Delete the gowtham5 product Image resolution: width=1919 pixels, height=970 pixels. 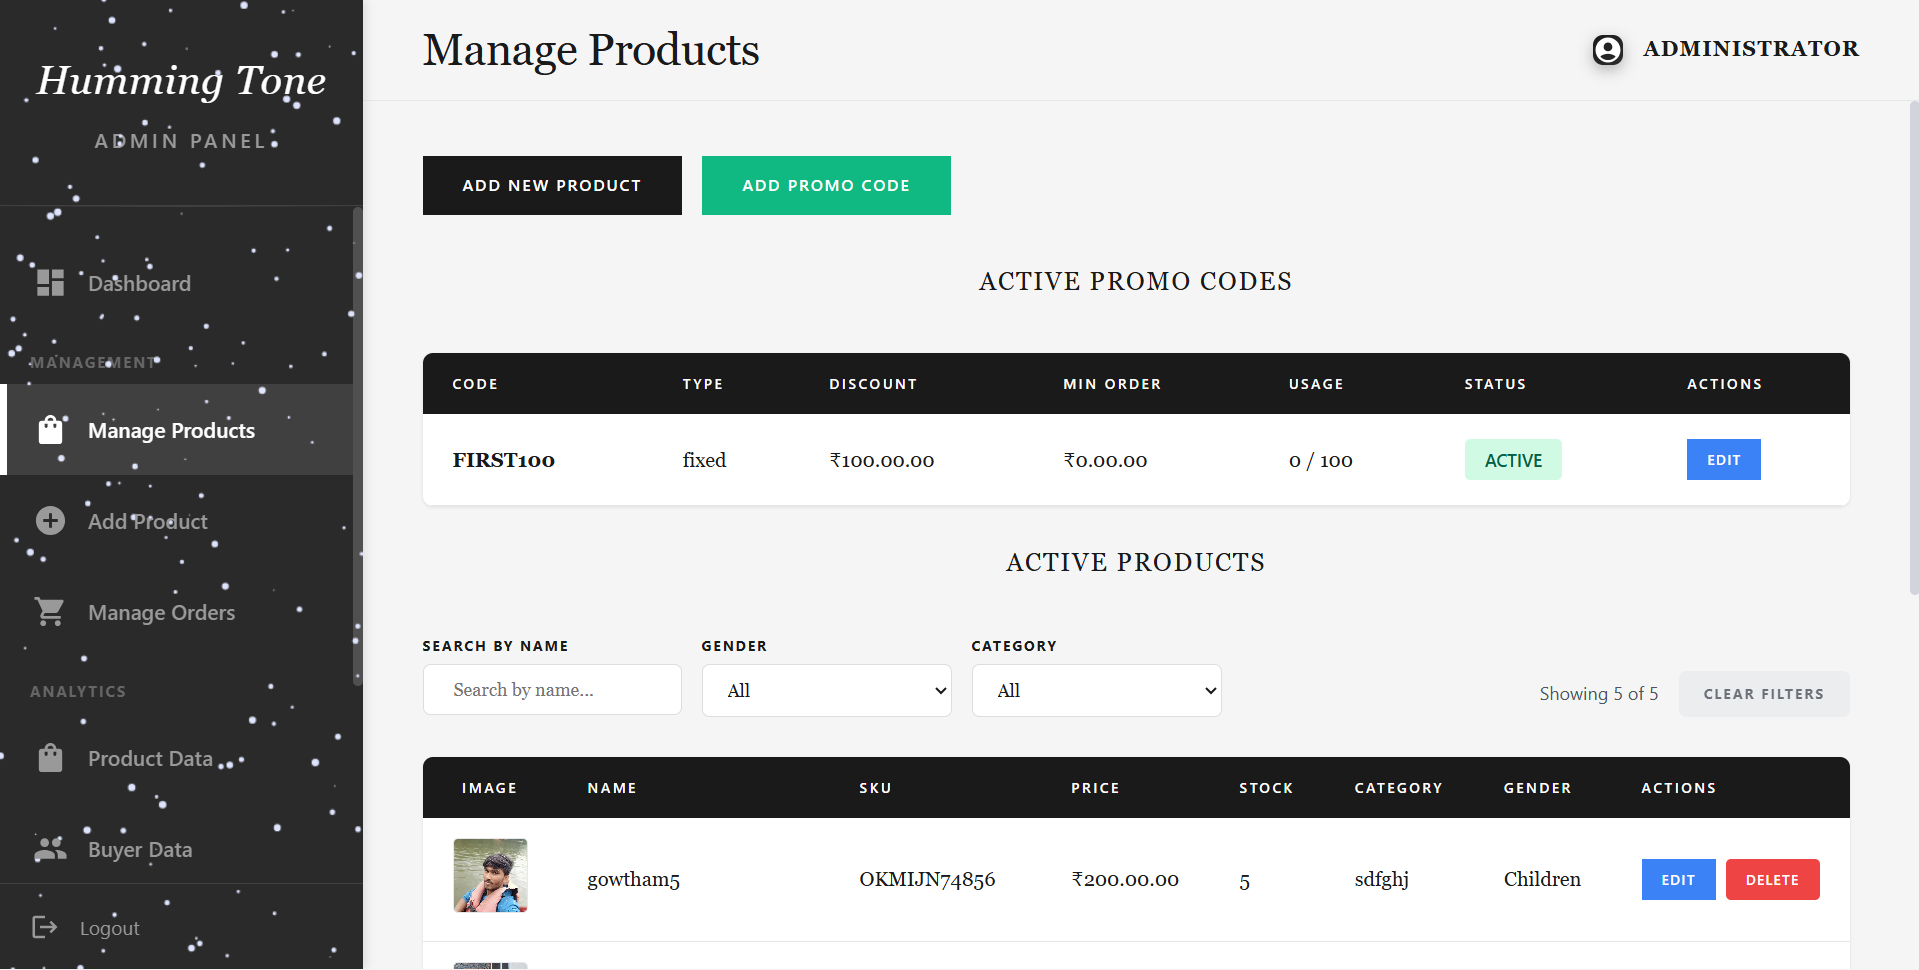tap(1772, 880)
